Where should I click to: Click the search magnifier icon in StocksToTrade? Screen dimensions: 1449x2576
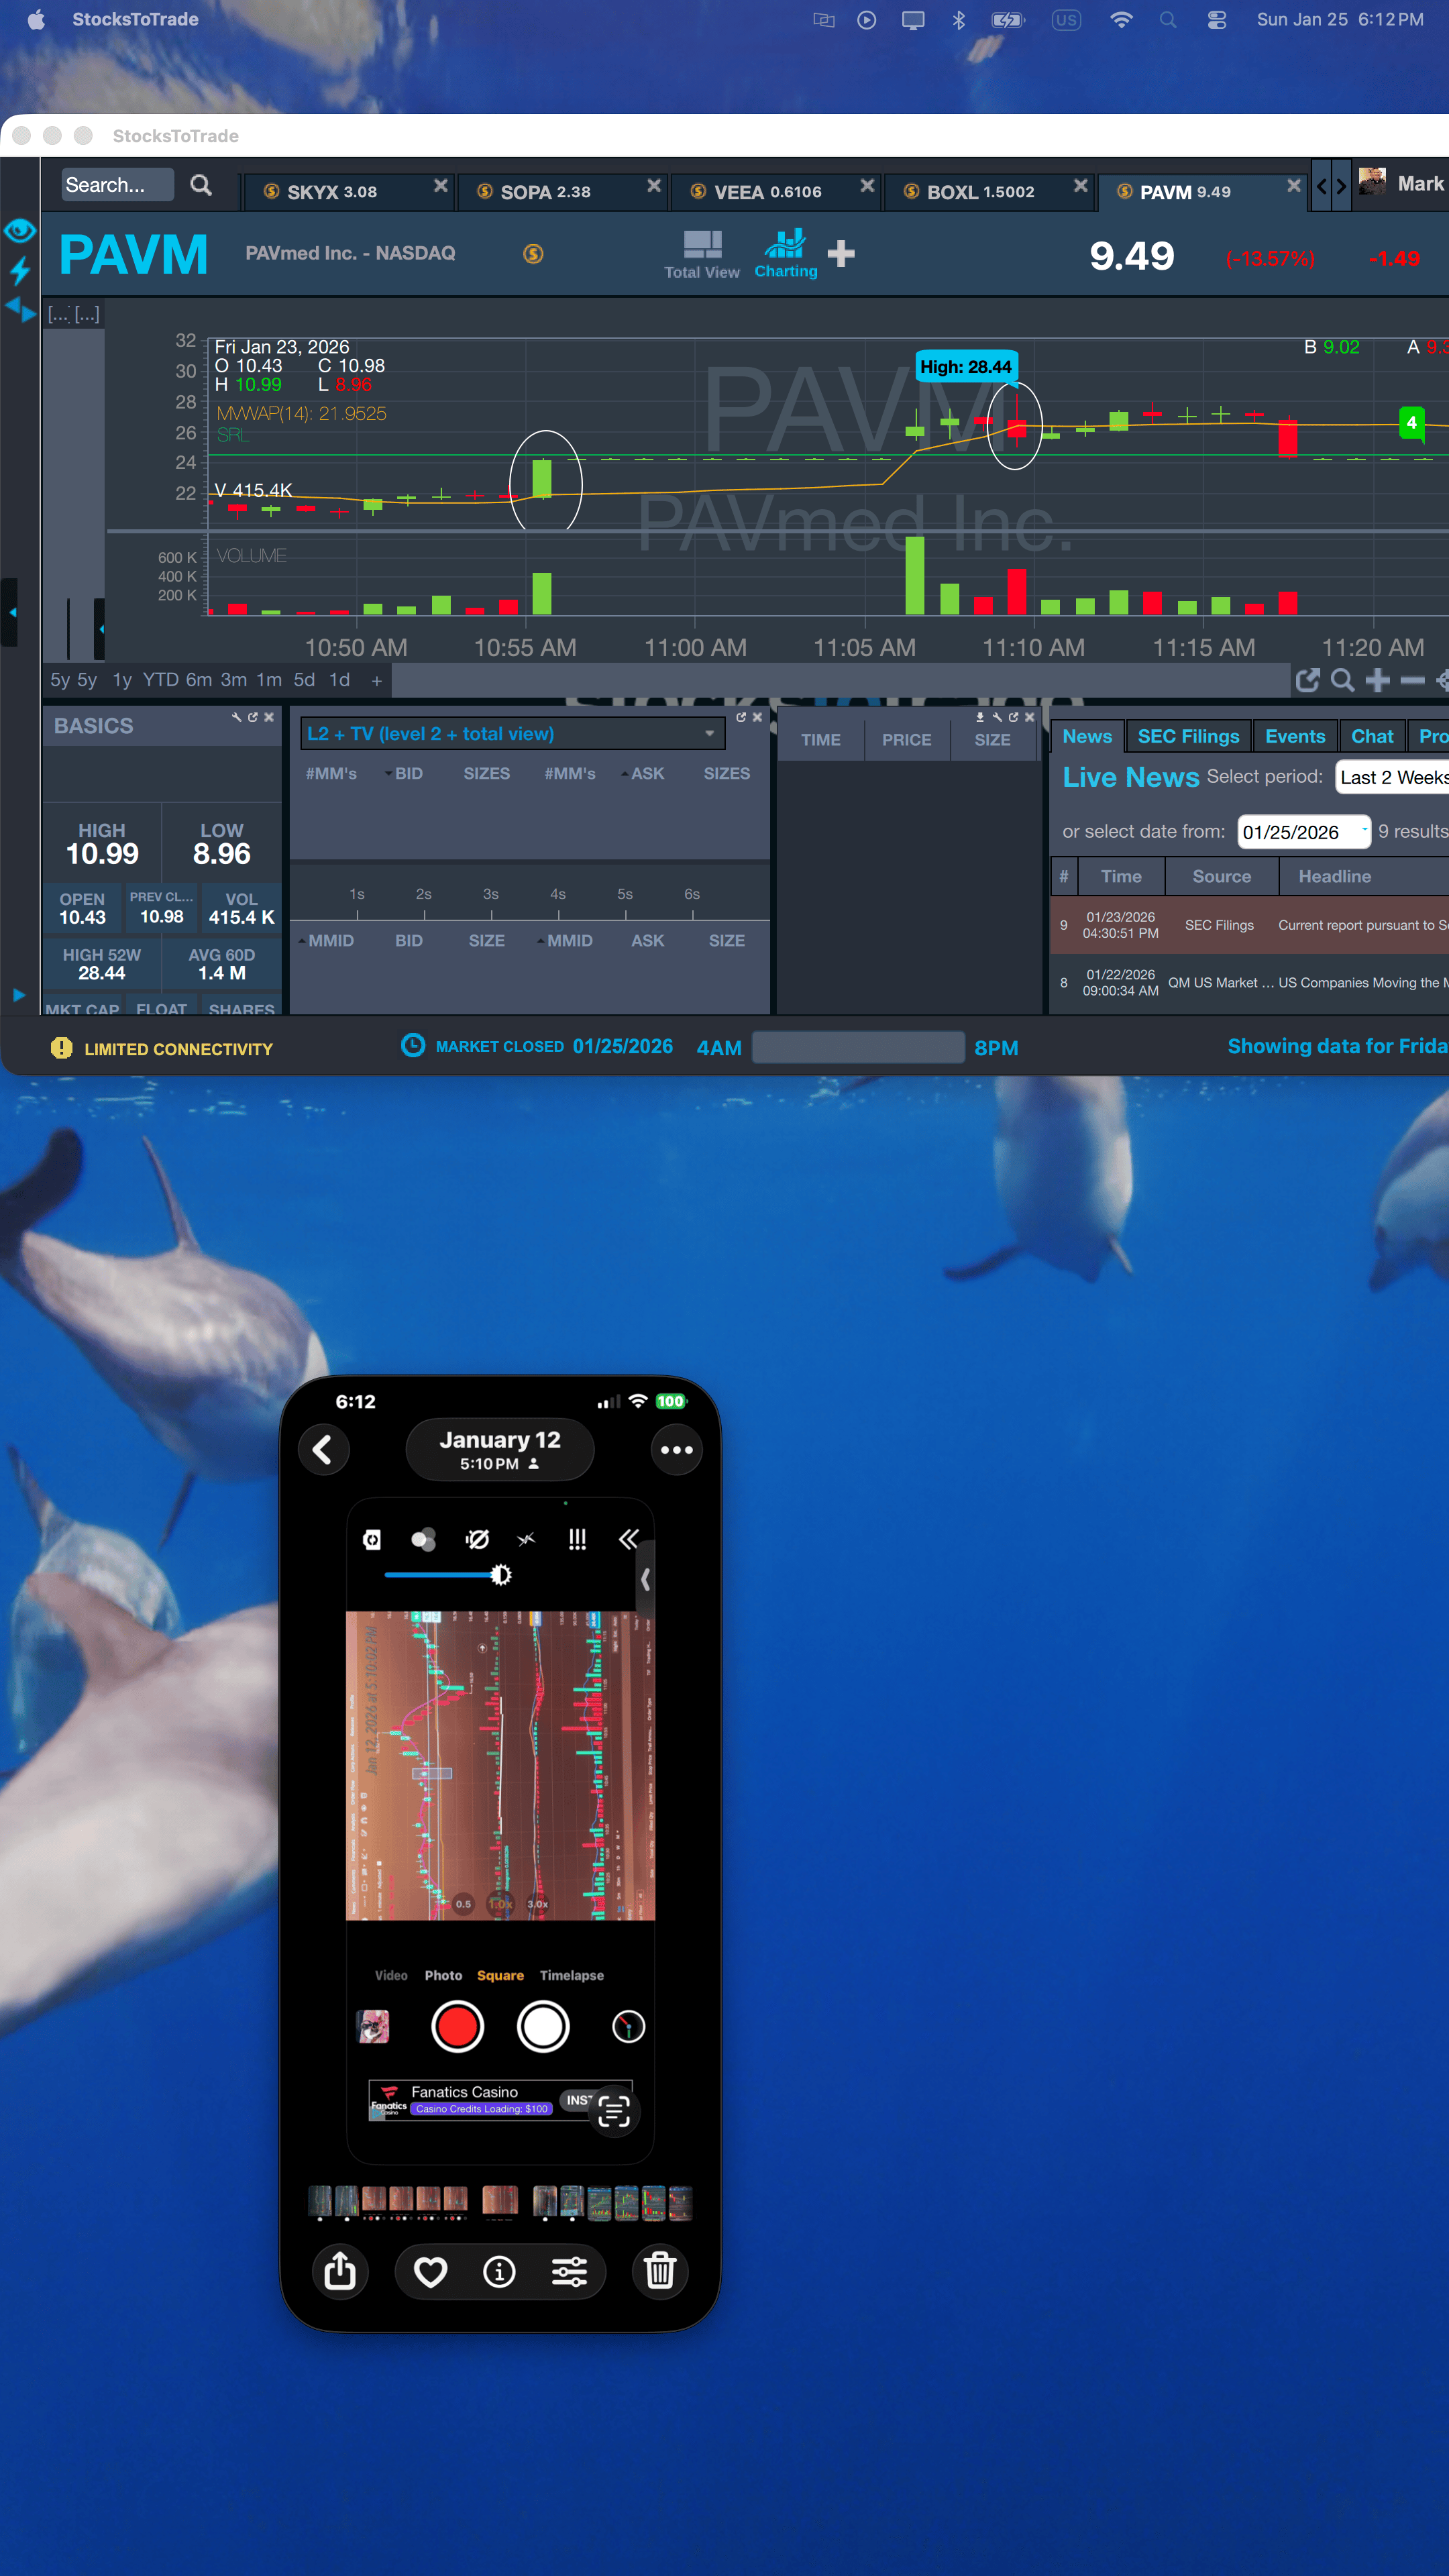[201, 185]
